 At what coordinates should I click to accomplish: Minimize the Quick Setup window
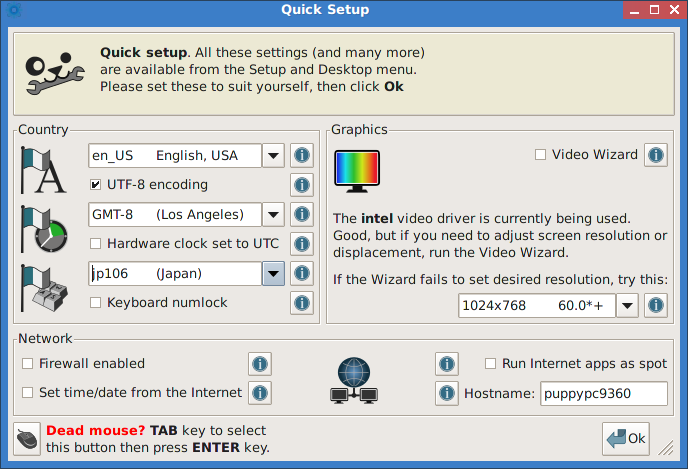click(x=634, y=10)
